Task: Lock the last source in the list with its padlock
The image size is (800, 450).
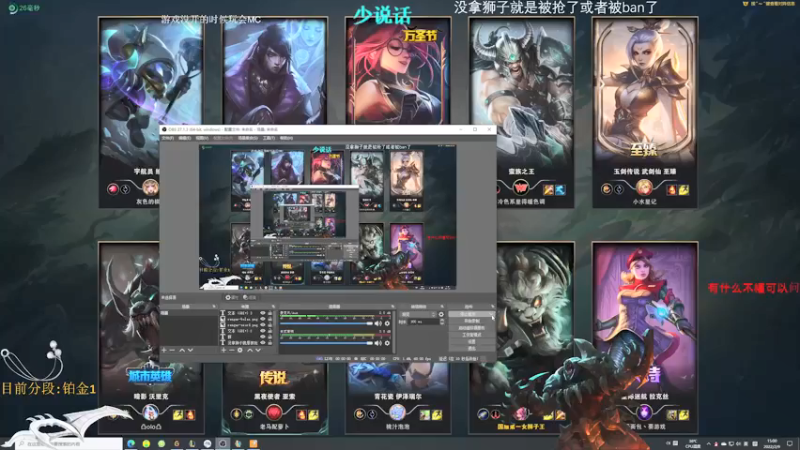Action: (270, 342)
